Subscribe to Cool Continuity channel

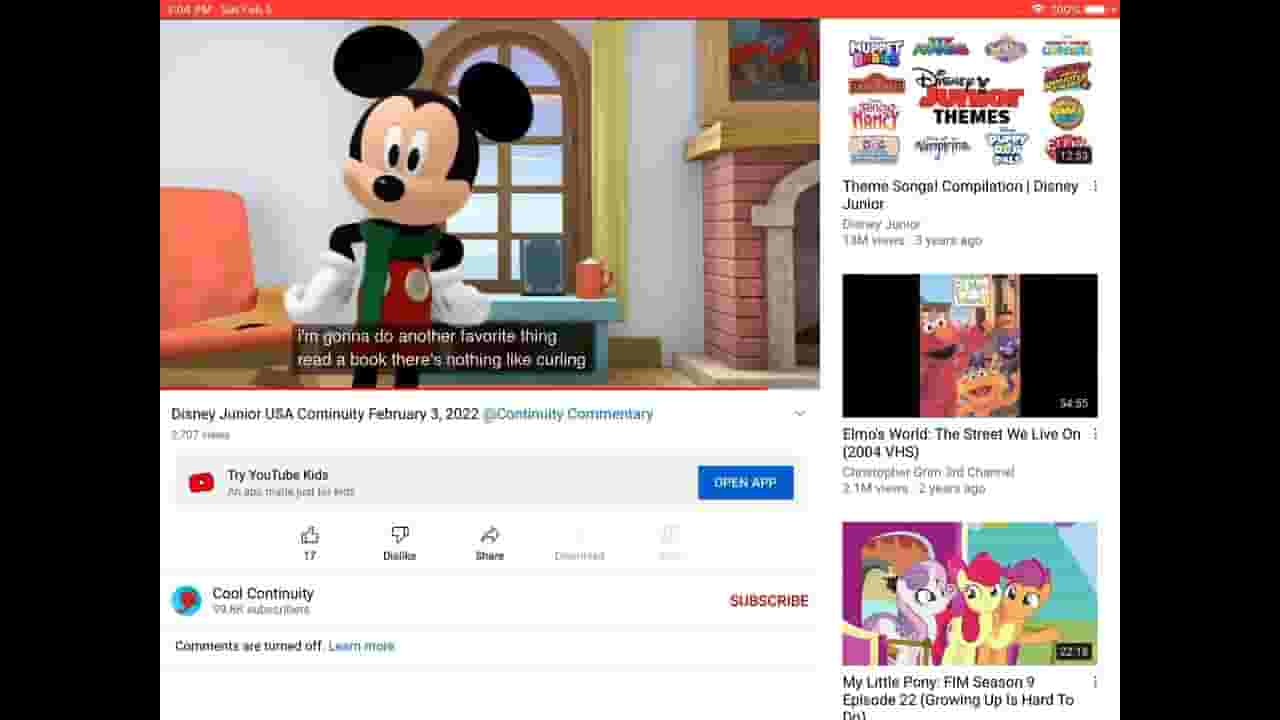click(x=769, y=601)
